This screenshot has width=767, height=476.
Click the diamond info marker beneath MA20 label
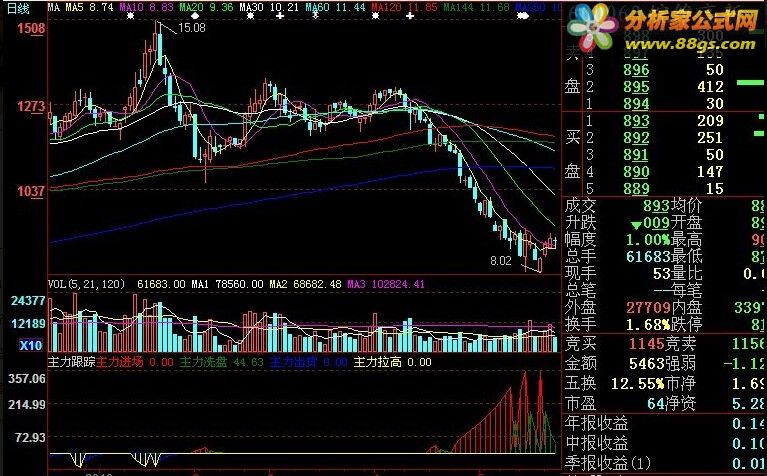195,16
